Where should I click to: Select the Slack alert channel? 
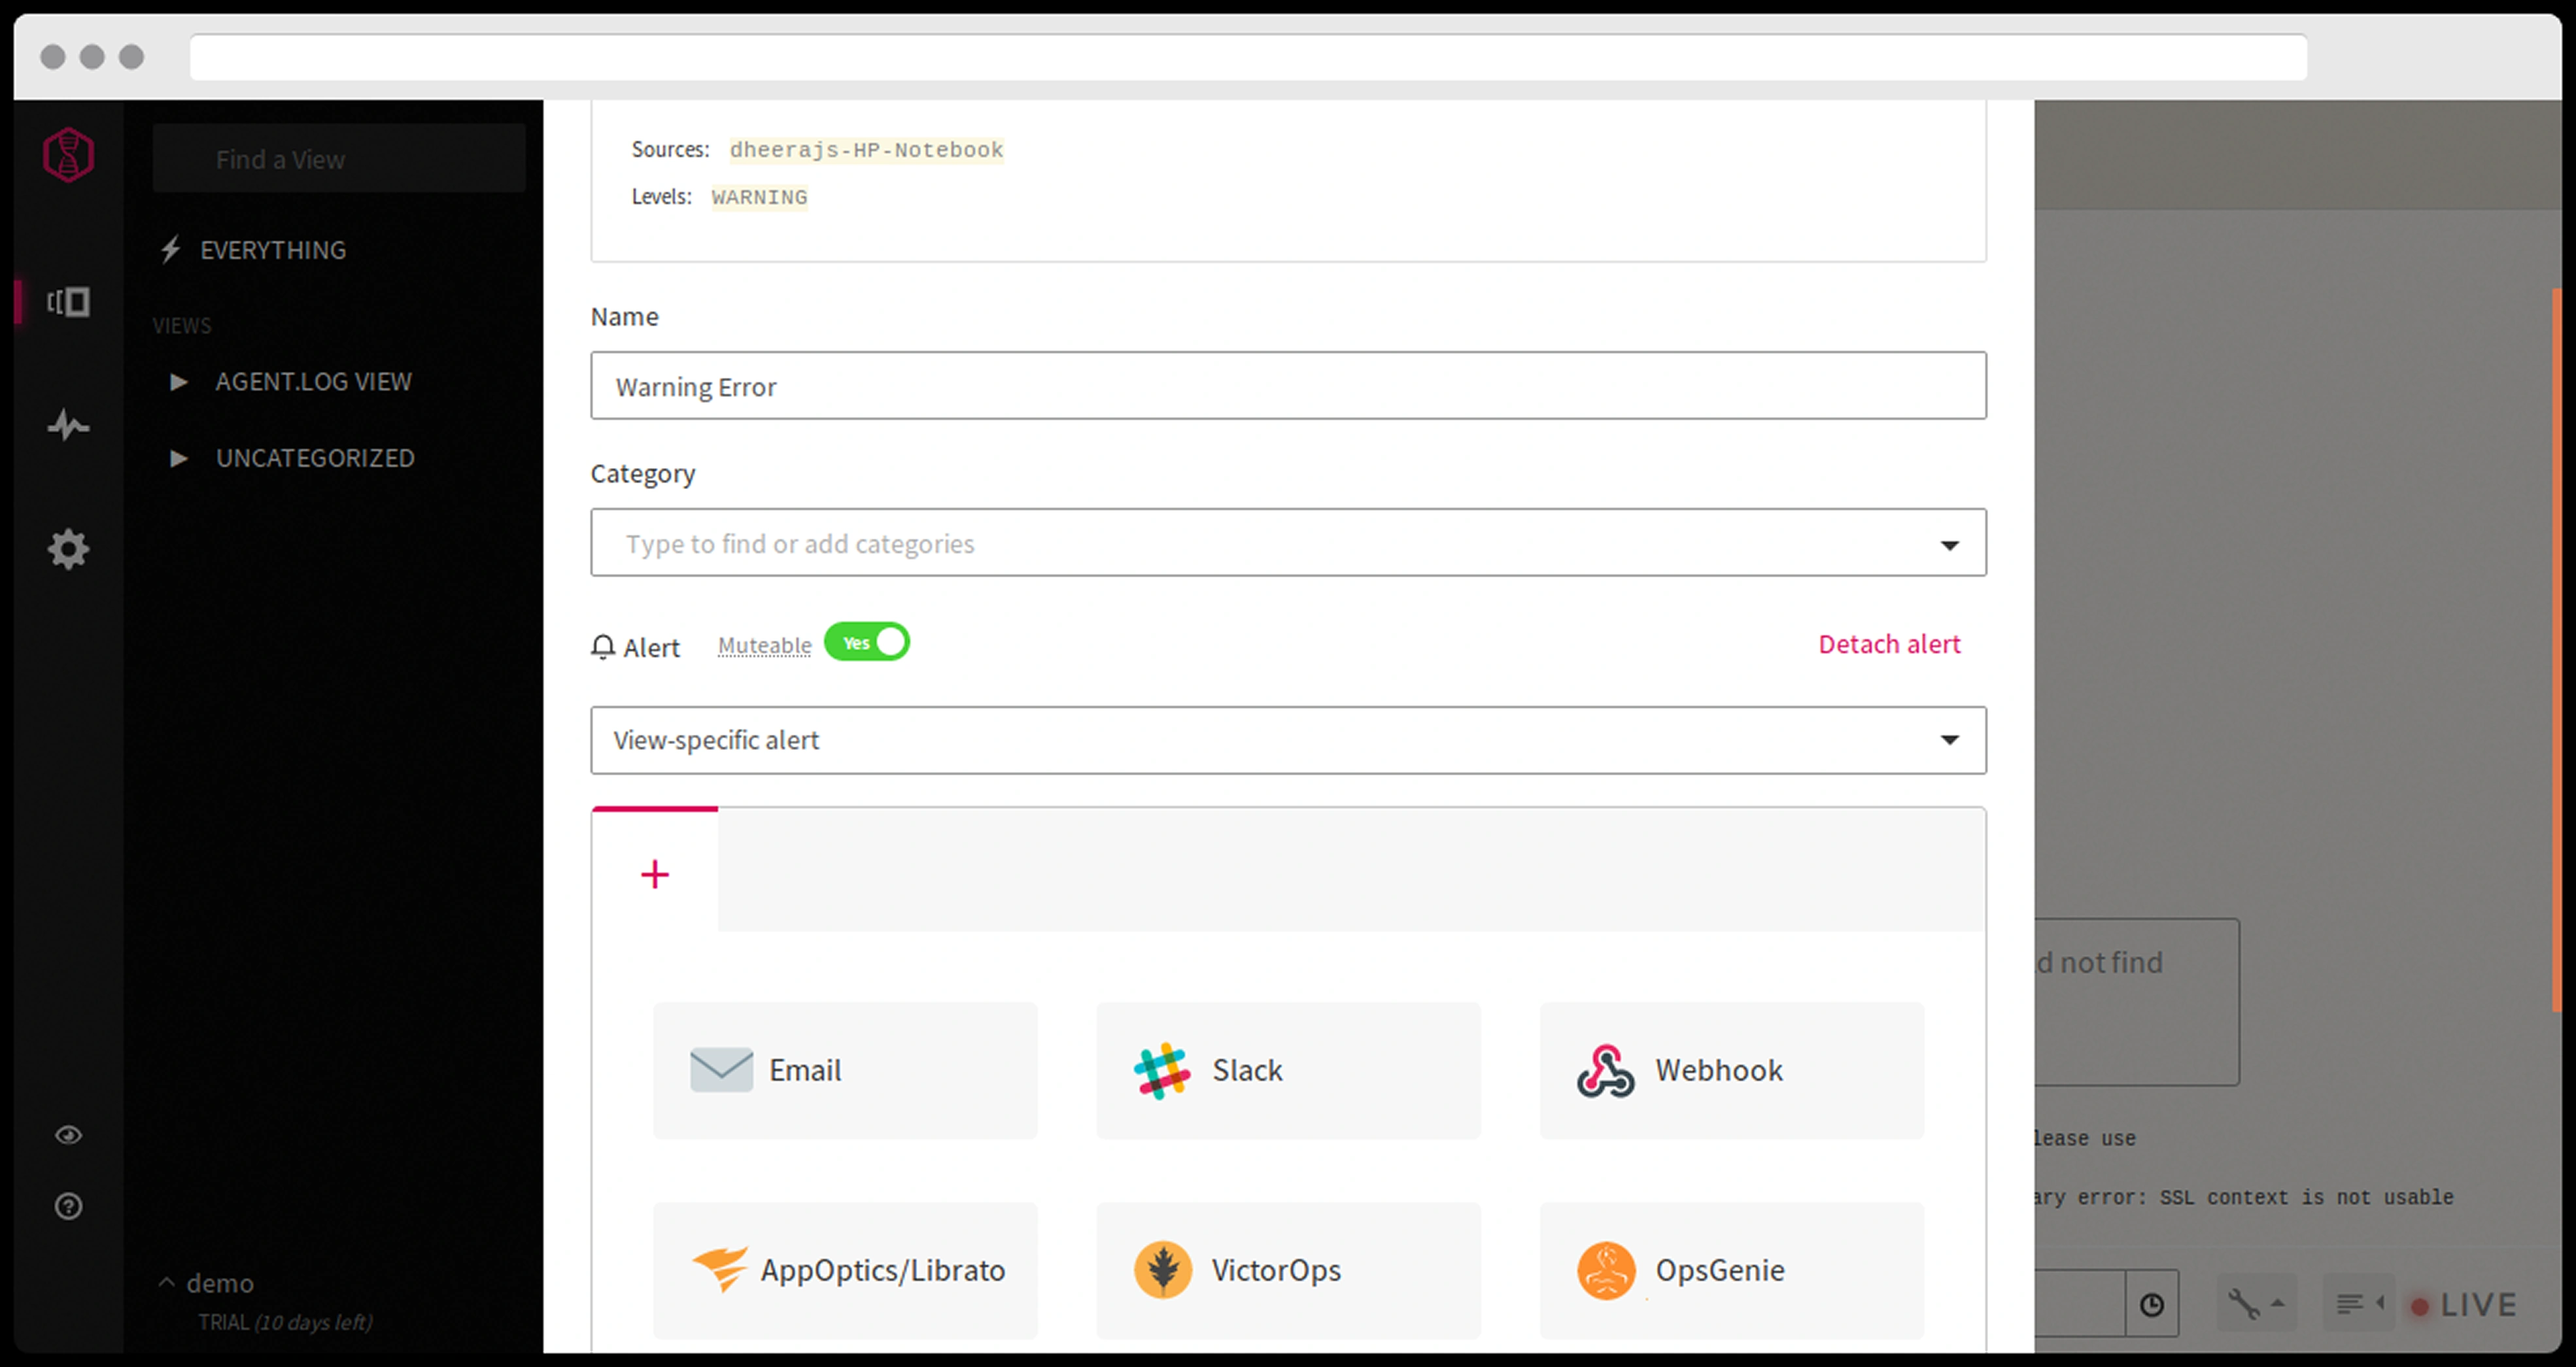pyautogui.click(x=1287, y=1070)
